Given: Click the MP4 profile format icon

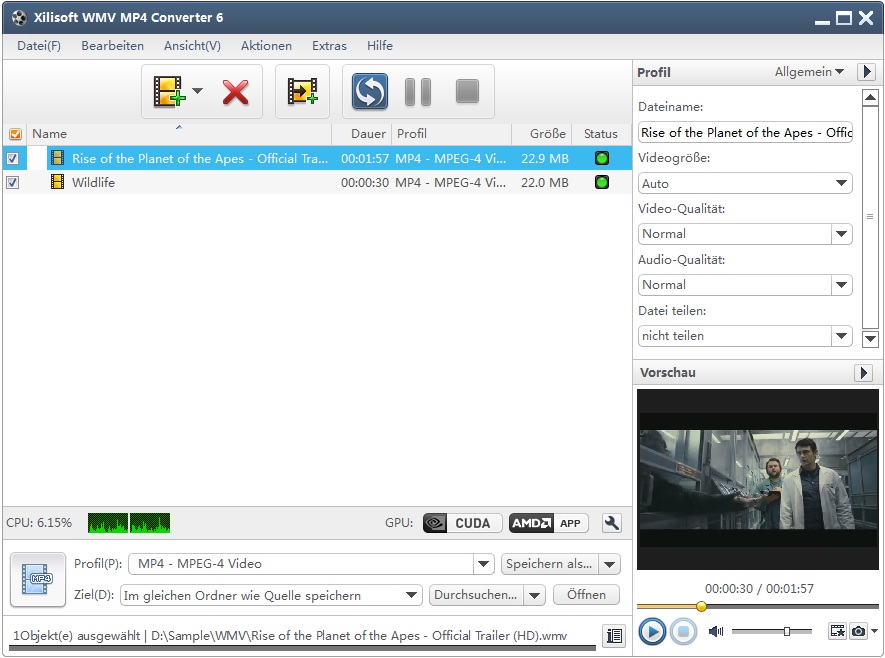Looking at the screenshot, I should (x=38, y=580).
